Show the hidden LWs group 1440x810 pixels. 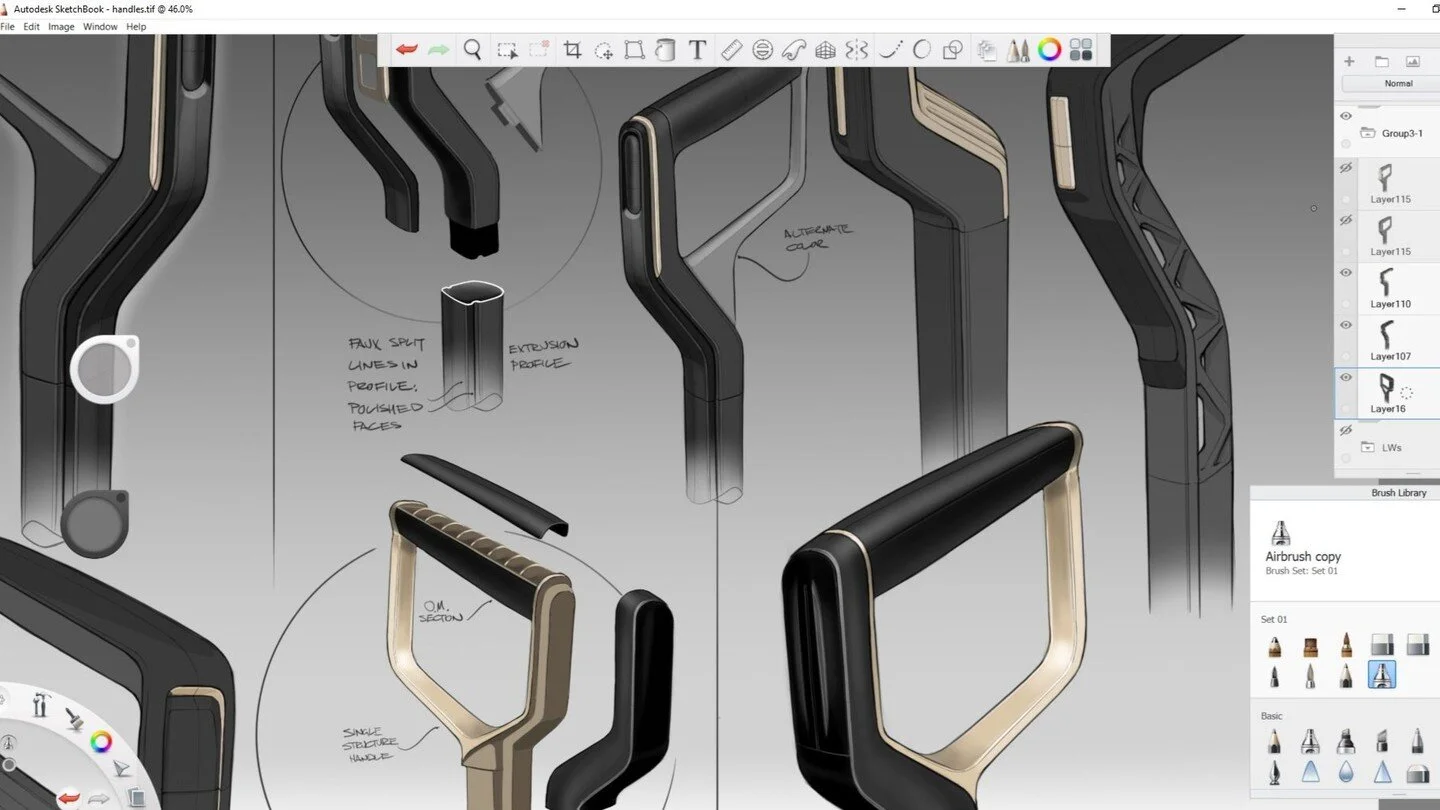click(1346, 430)
